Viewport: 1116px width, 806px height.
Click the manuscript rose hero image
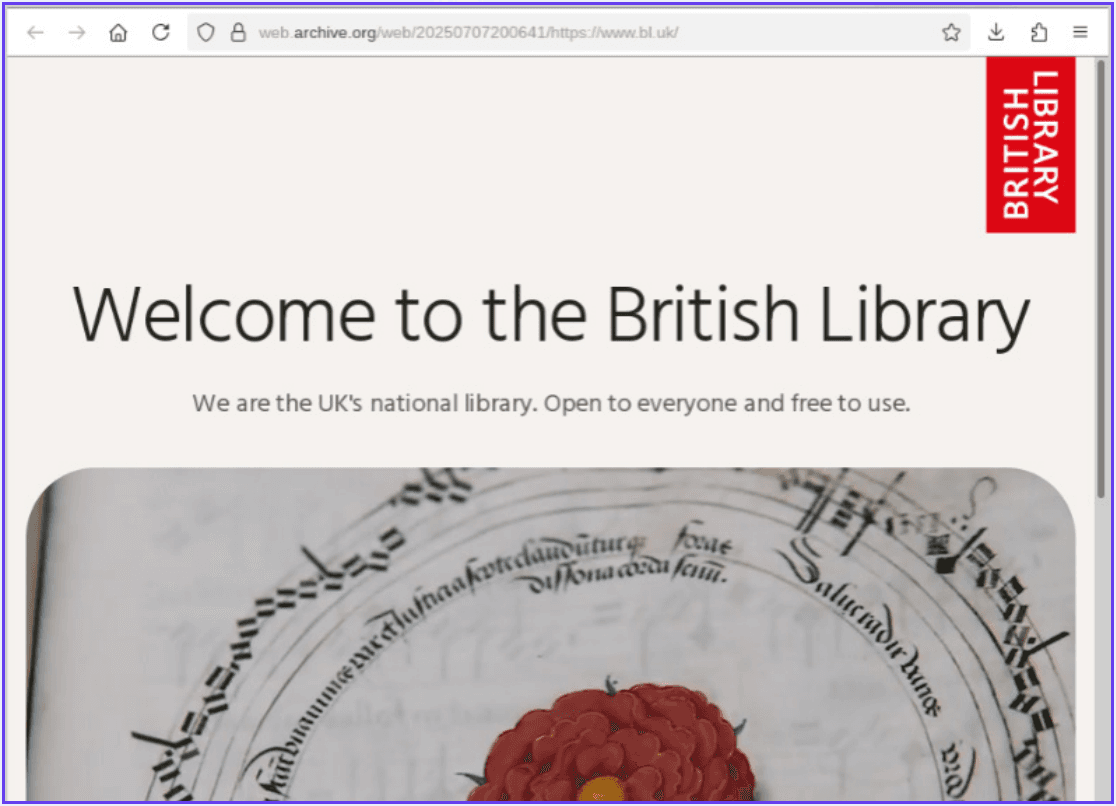click(x=552, y=634)
